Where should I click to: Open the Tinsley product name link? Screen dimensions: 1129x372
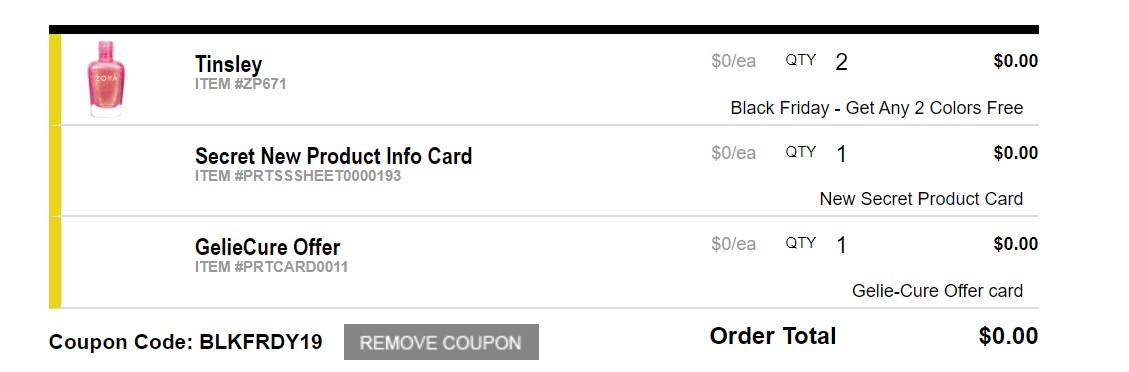[x=228, y=65]
